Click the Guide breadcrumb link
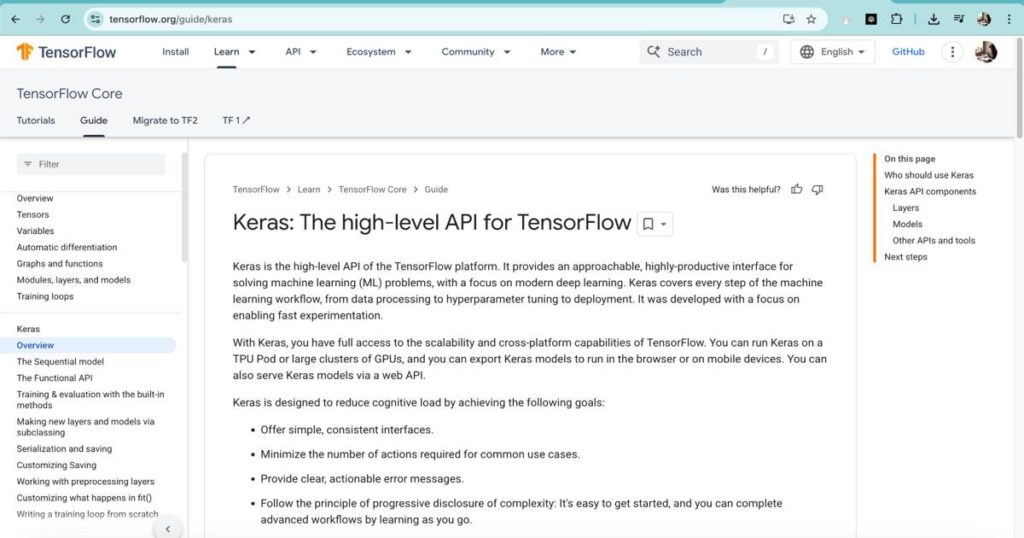1024x538 pixels. (436, 189)
